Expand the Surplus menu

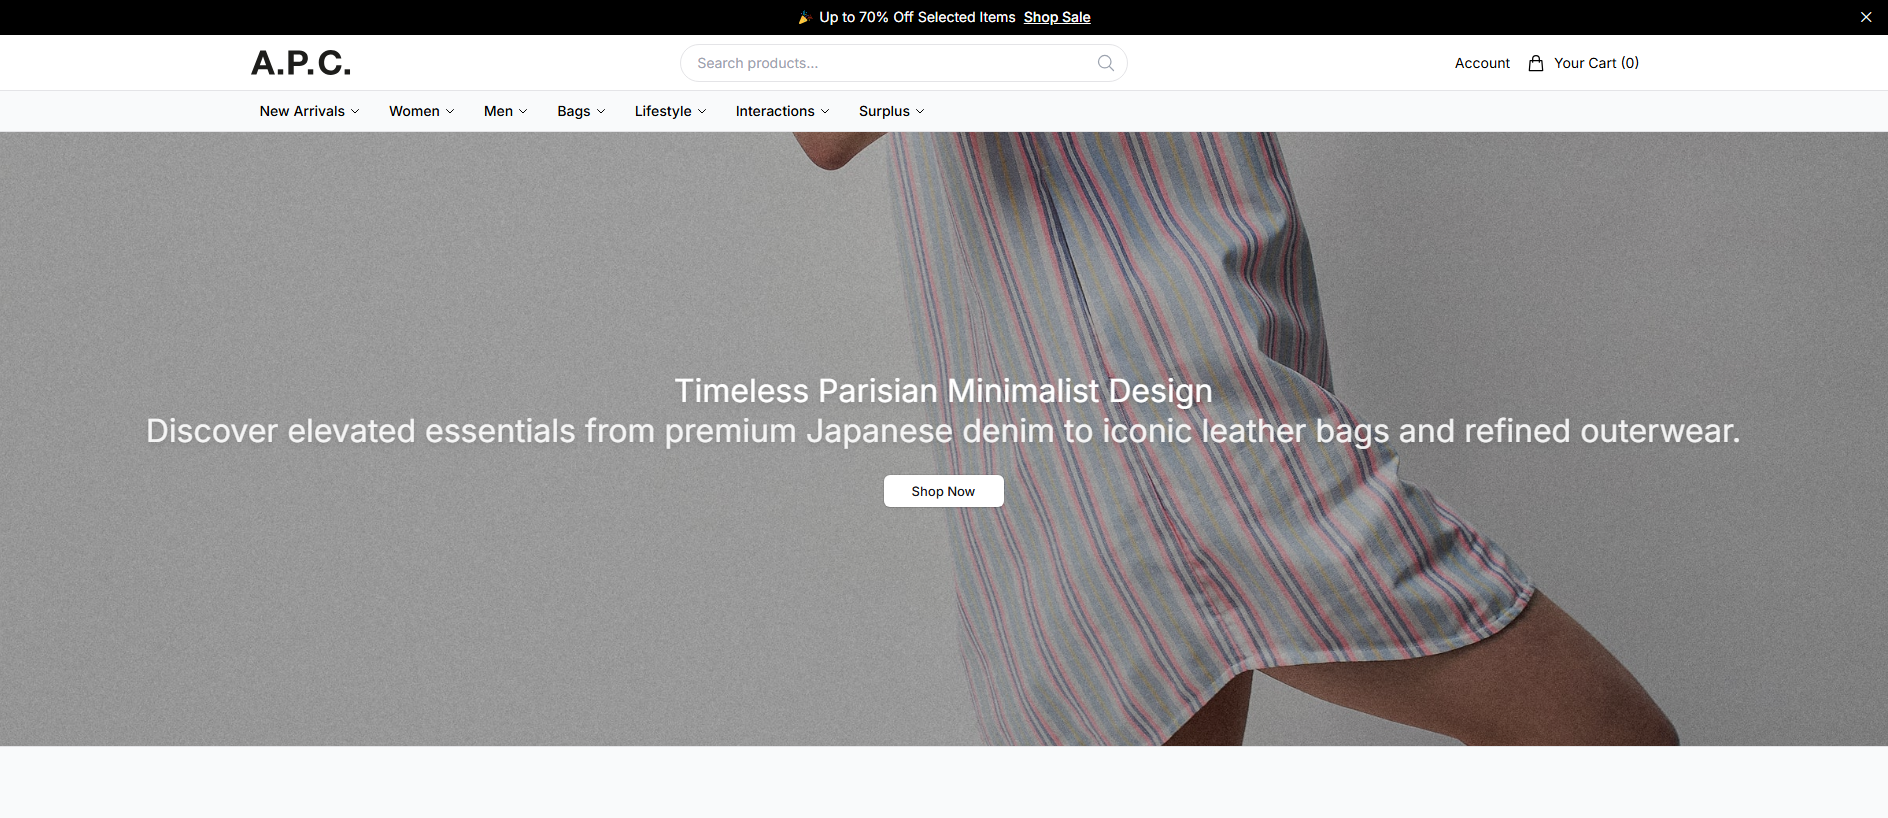pyautogui.click(x=891, y=111)
